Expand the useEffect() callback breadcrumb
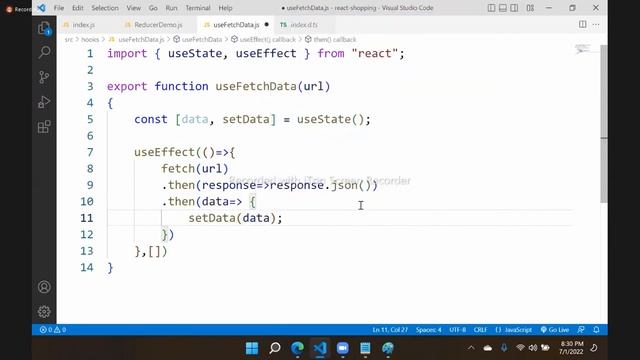The width and height of the screenshot is (640, 360). pyautogui.click(x=267, y=39)
